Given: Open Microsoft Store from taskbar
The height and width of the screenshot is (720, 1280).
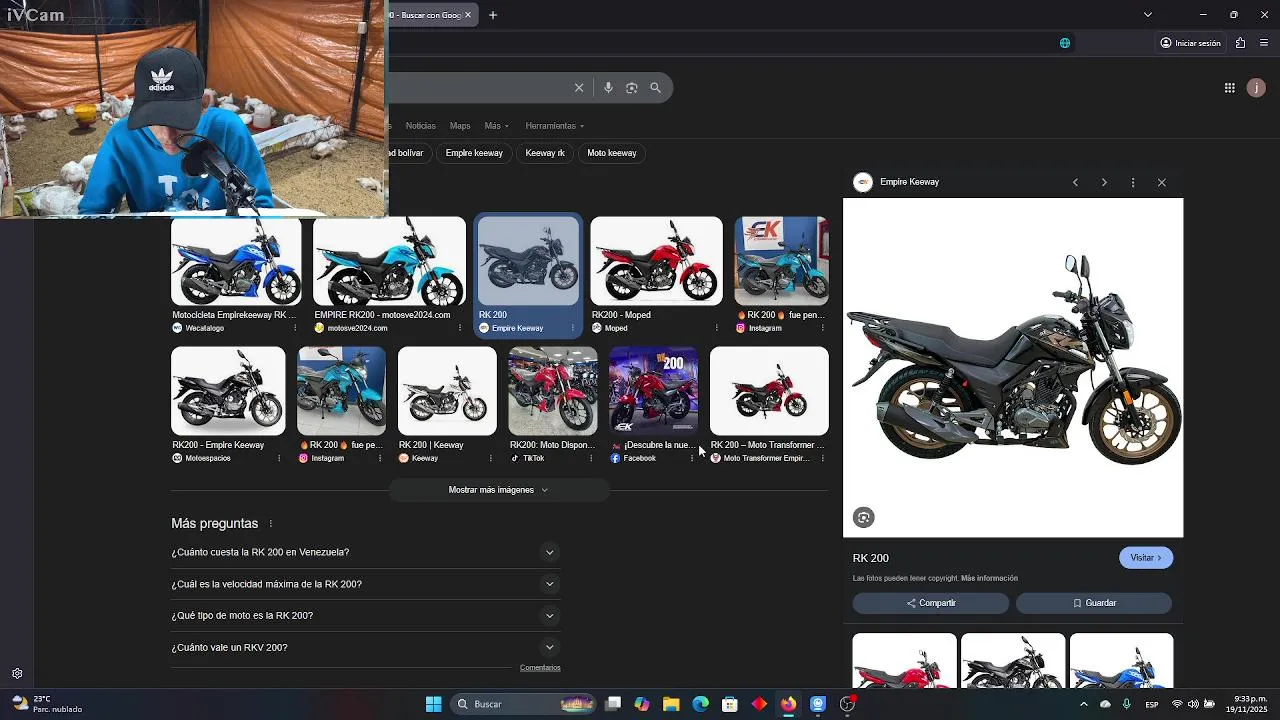Looking at the screenshot, I should (x=730, y=704).
